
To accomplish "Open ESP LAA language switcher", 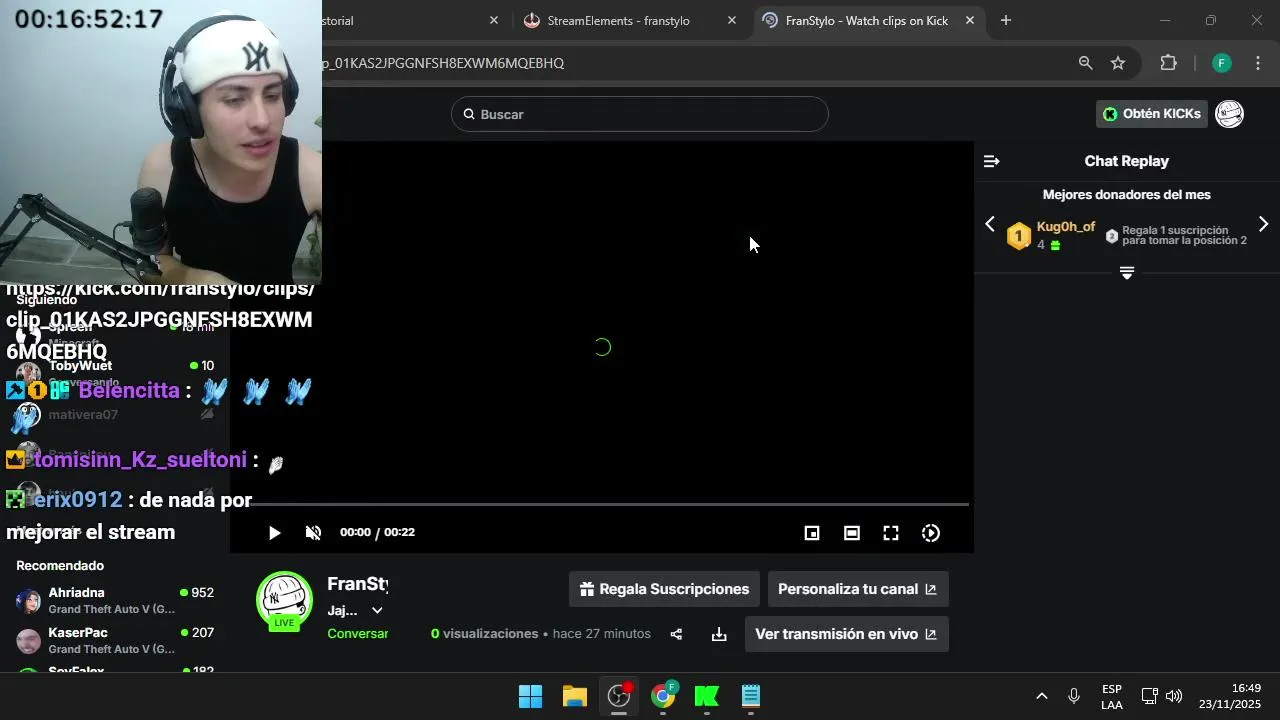I will tap(1112, 697).
